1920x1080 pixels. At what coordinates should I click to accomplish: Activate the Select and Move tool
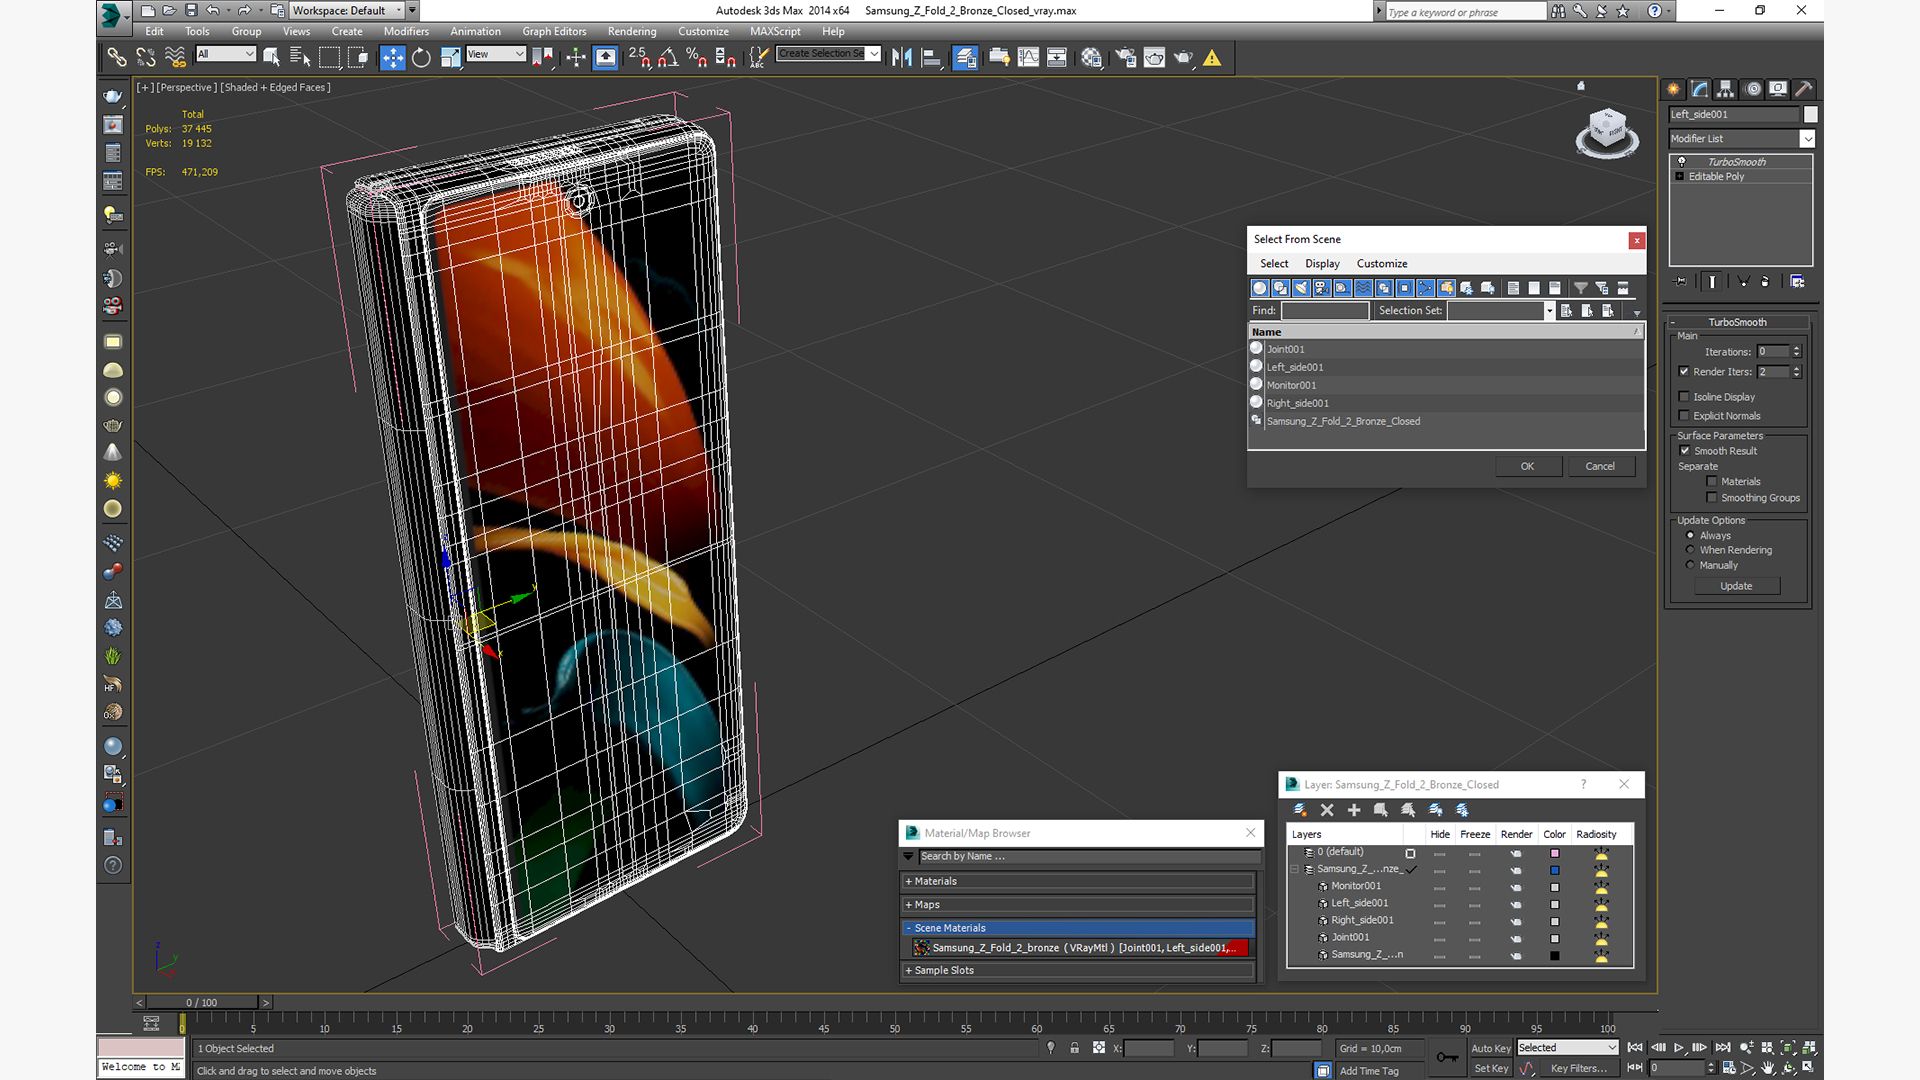point(393,58)
